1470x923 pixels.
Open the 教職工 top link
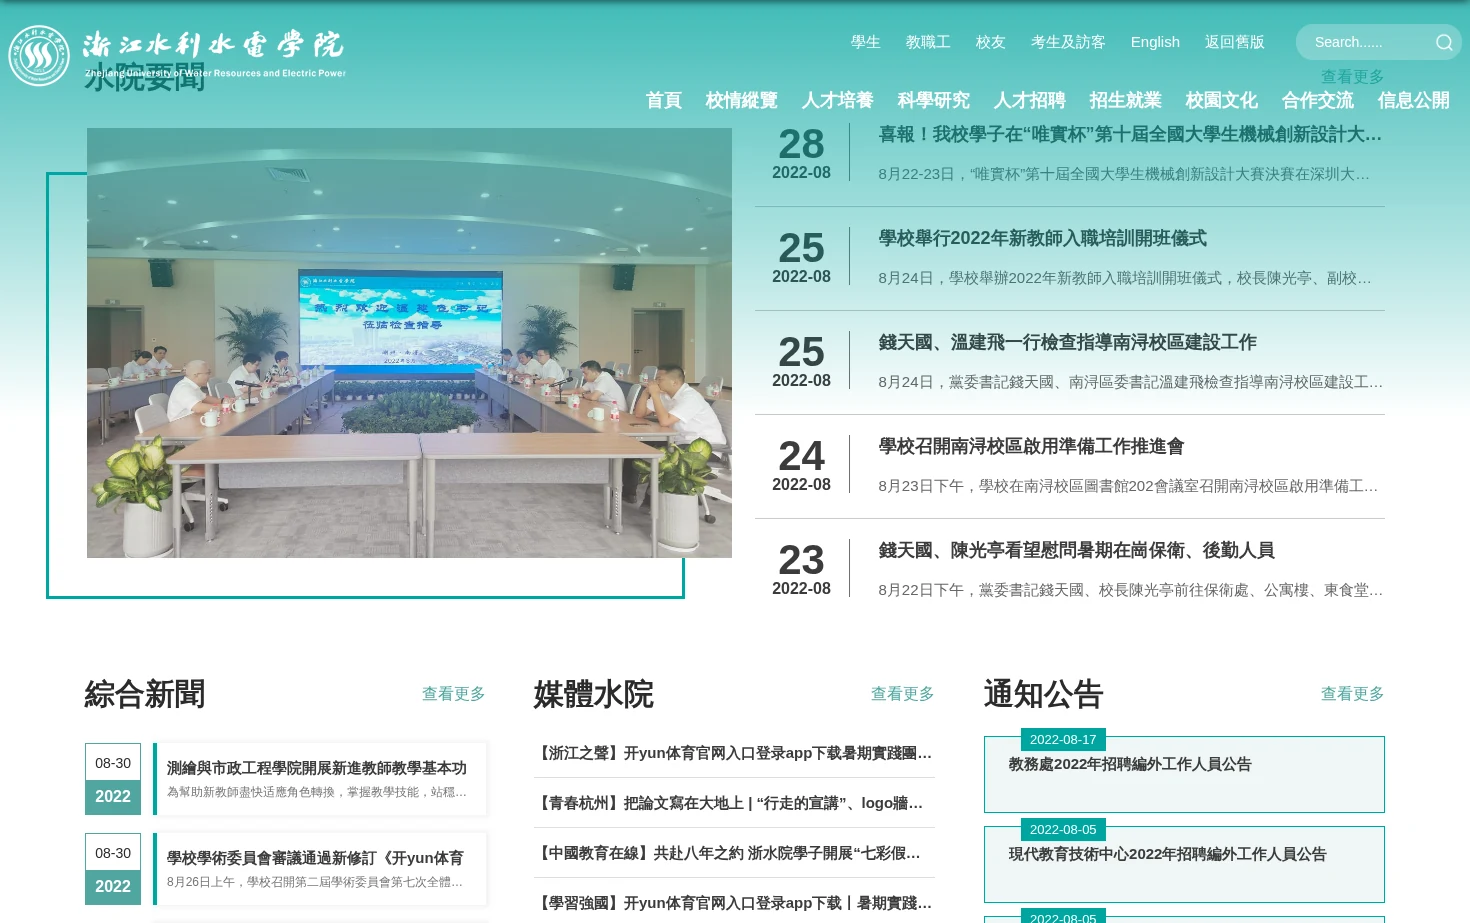[x=928, y=42]
